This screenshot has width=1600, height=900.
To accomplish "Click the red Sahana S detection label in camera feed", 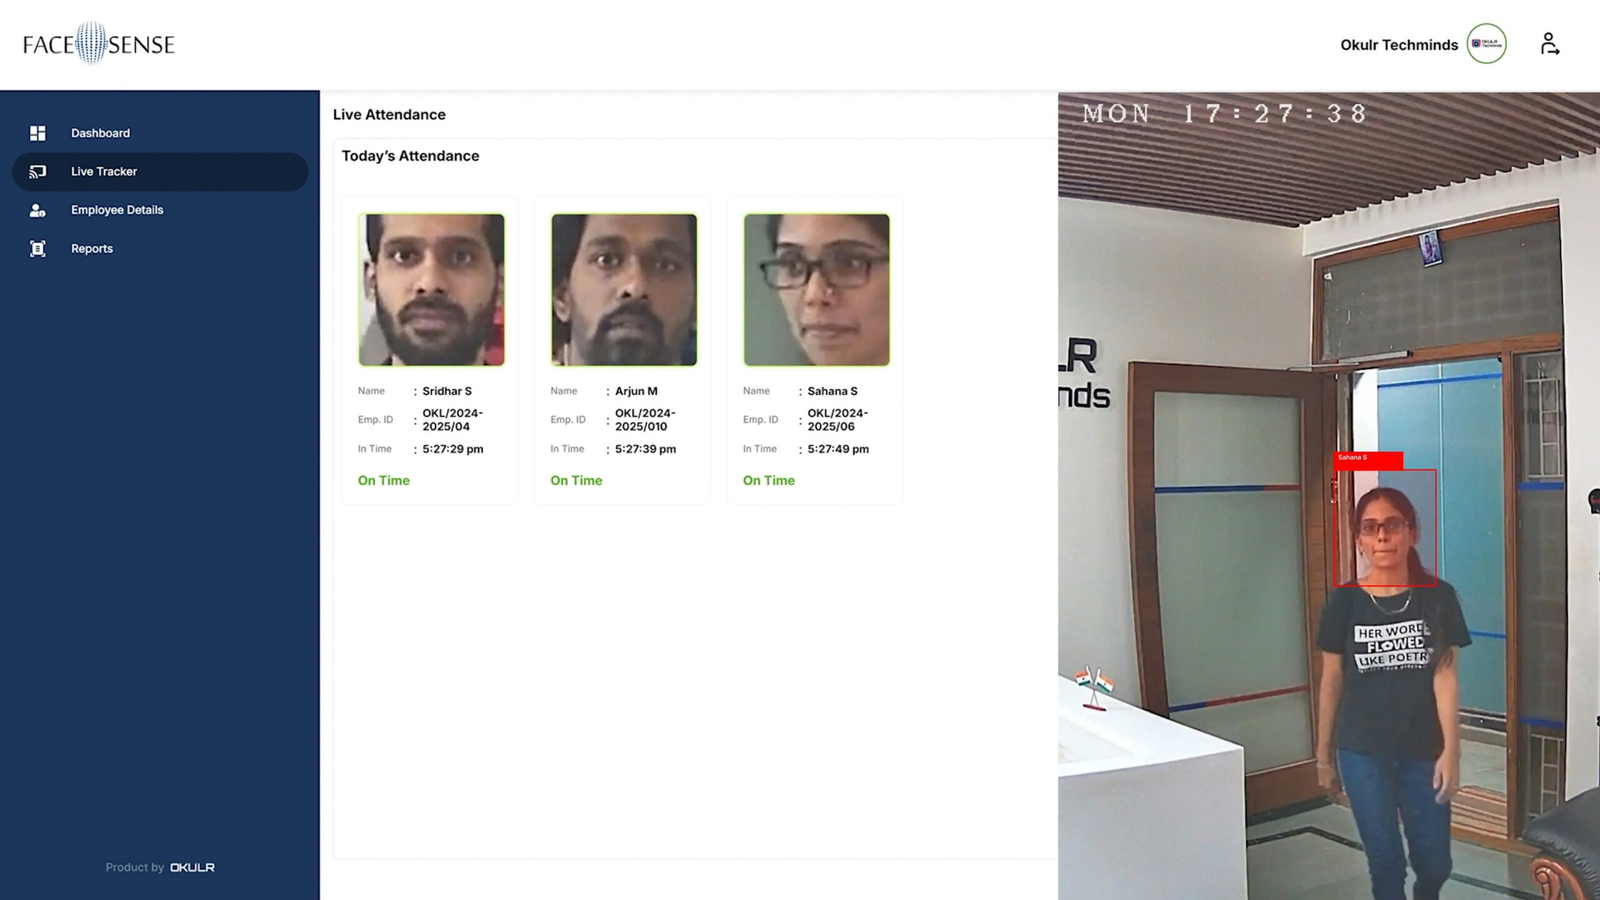I will [x=1368, y=459].
